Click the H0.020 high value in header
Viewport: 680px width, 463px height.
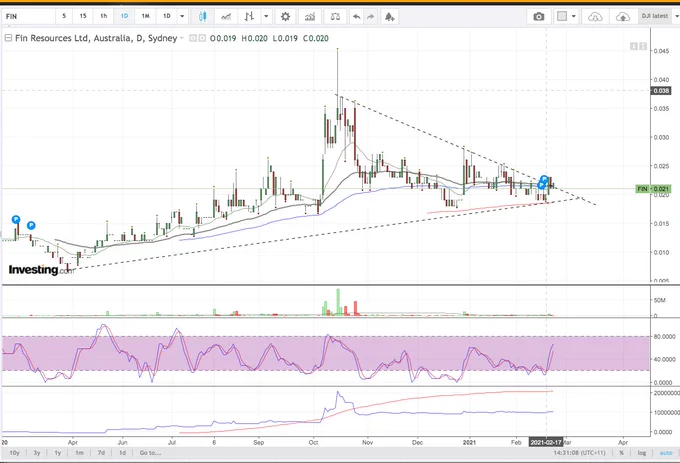(255, 38)
